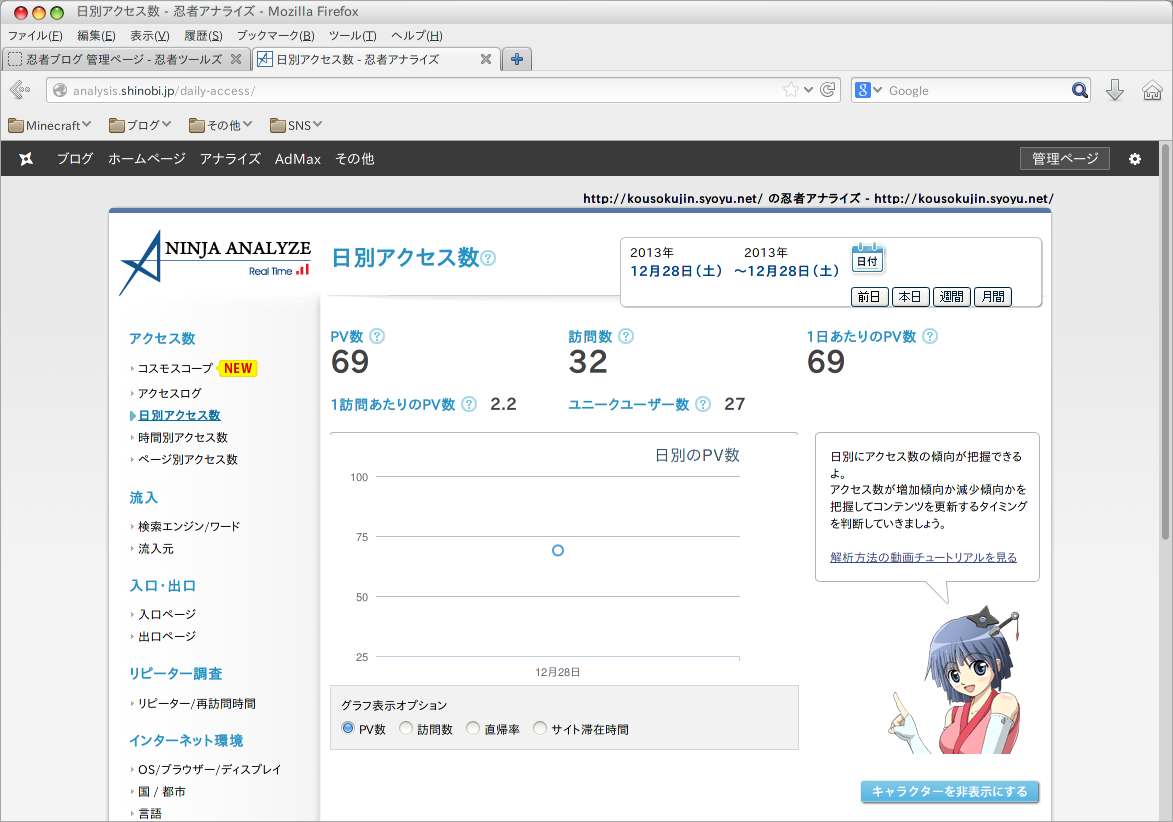Click help icon next to 1訪問あたりのPV数

469,404
